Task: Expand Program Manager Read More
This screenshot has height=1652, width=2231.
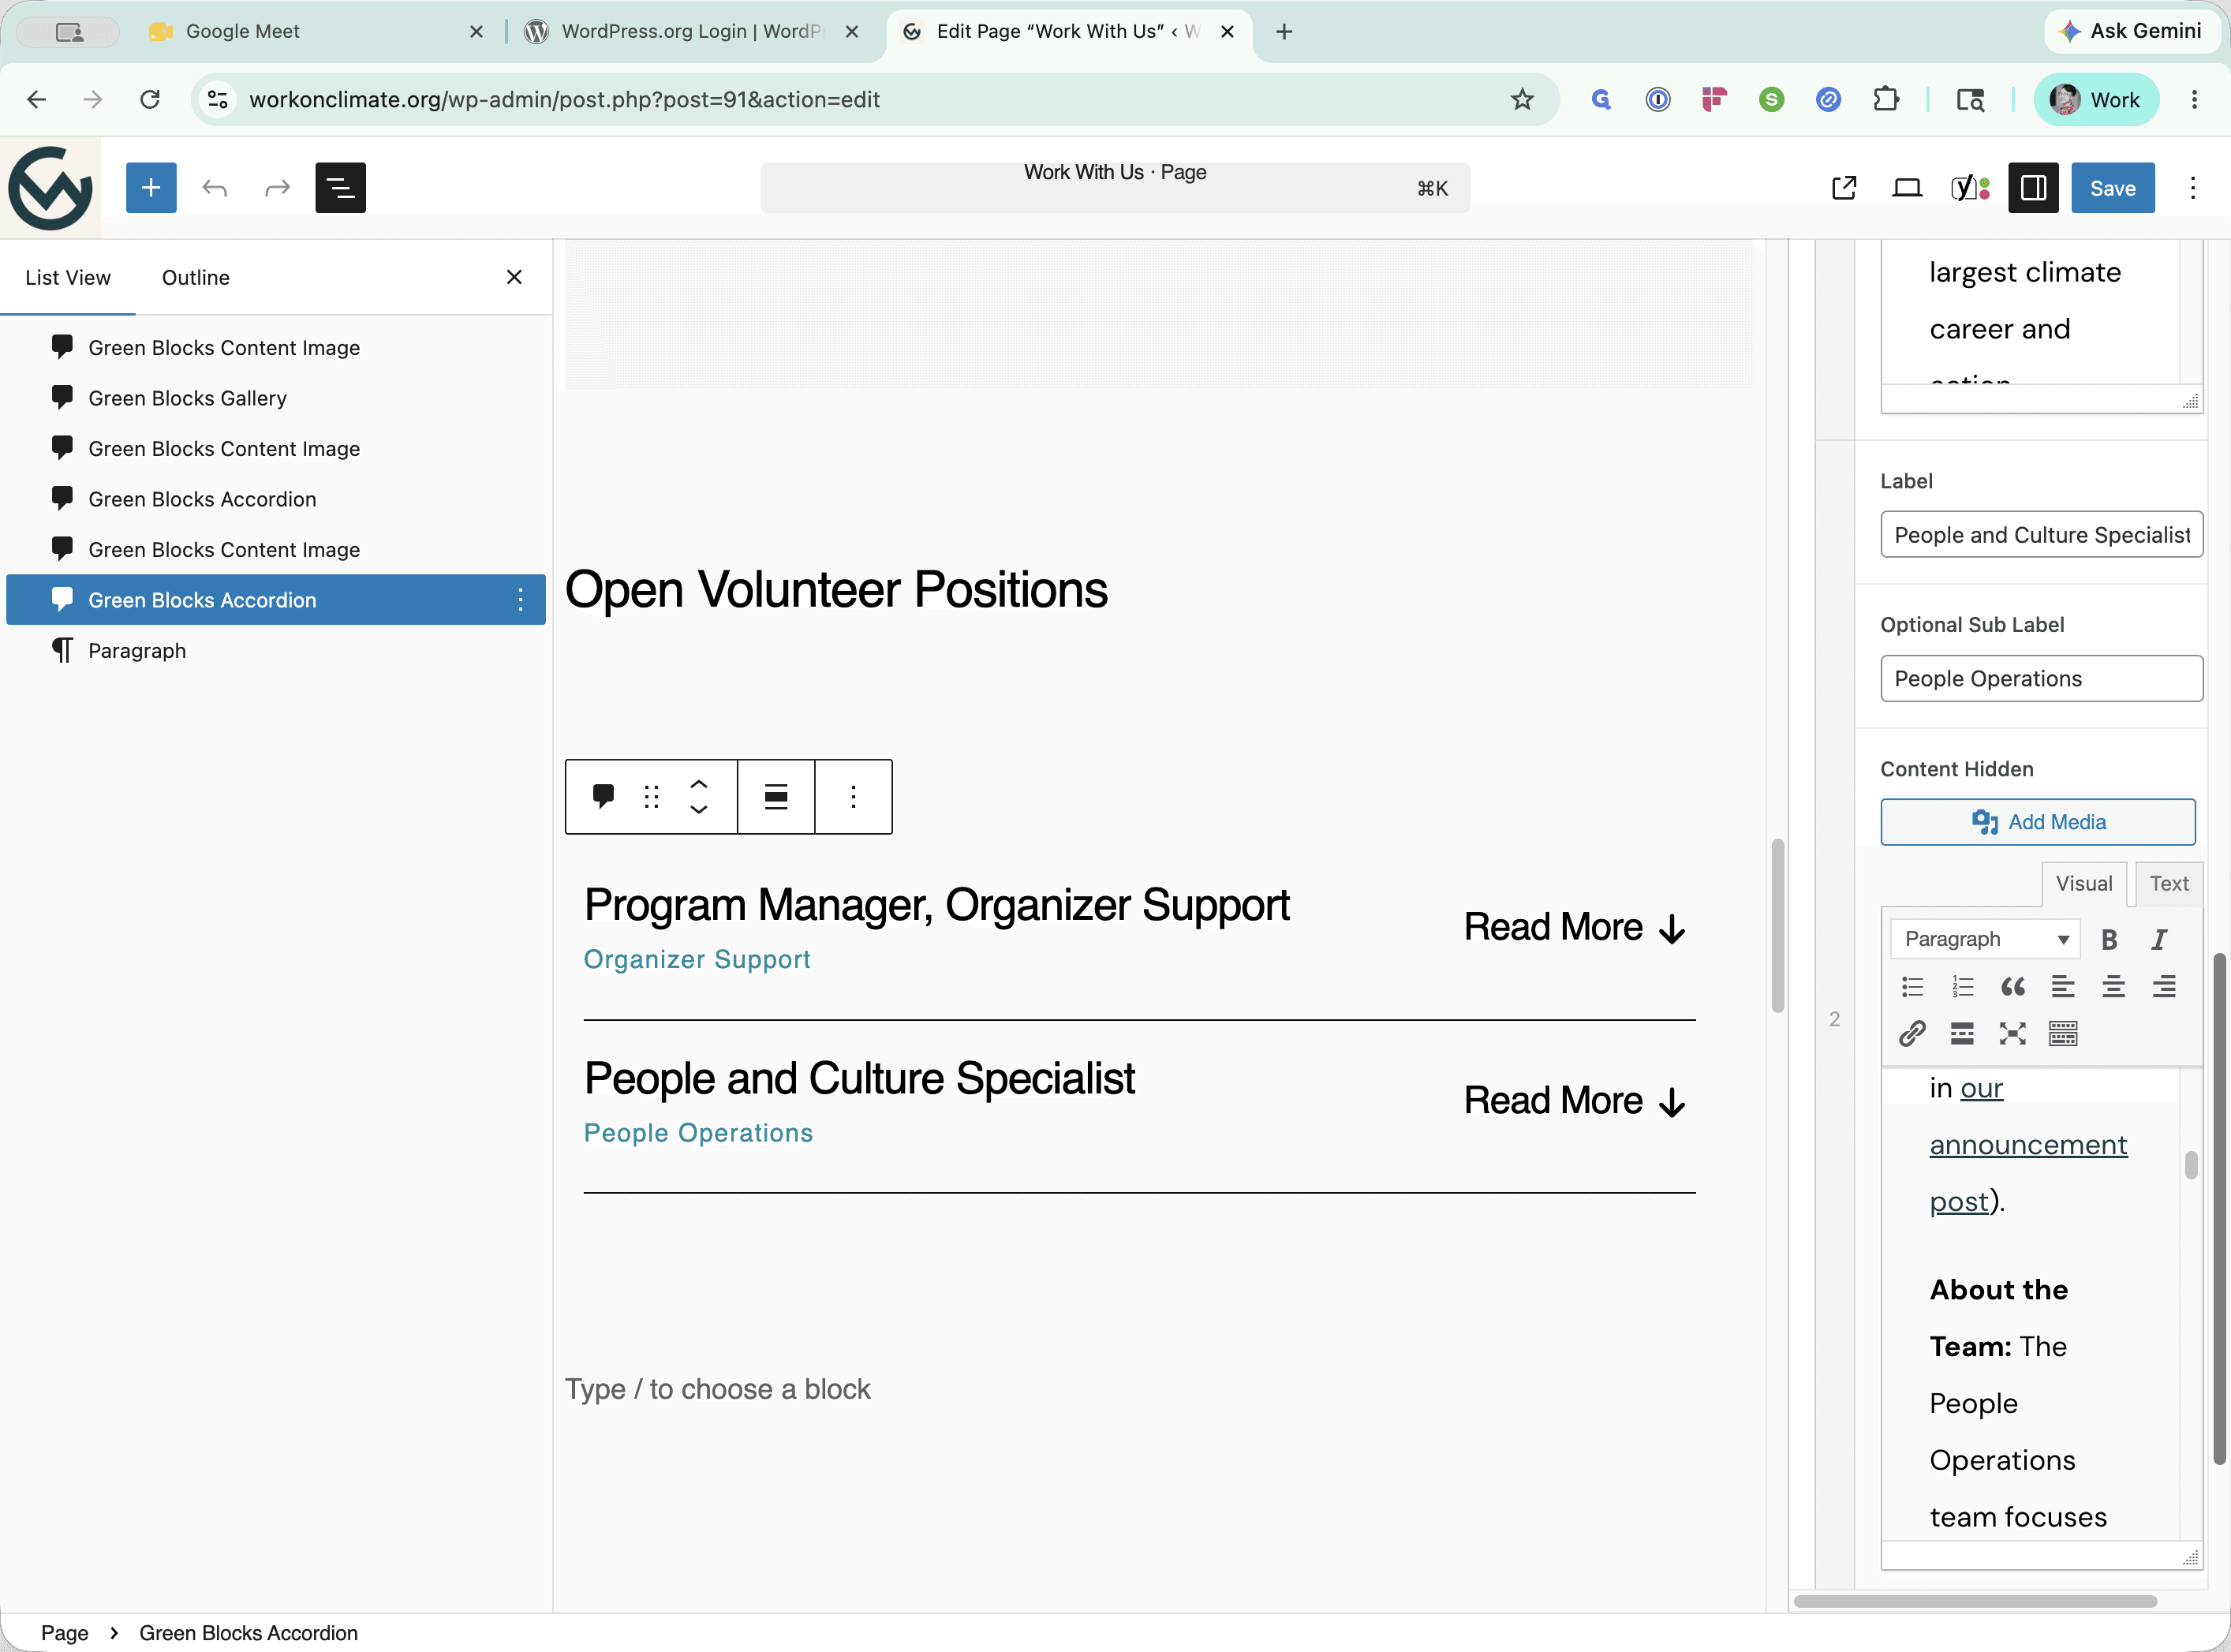Action: [x=1574, y=927]
